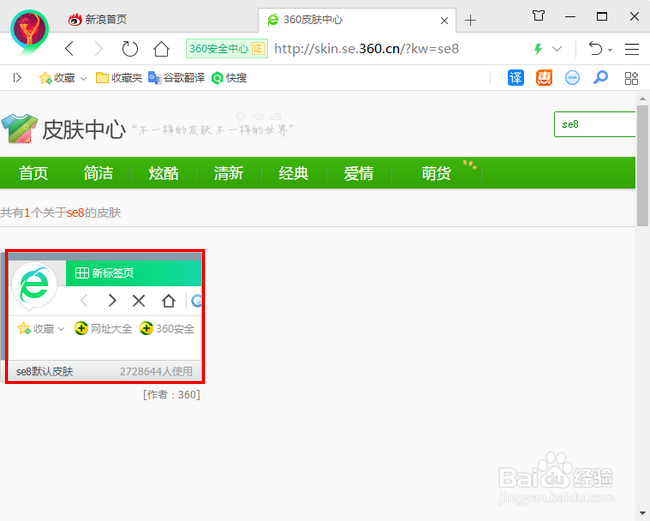Click the browser avatar logo icon

(29, 31)
